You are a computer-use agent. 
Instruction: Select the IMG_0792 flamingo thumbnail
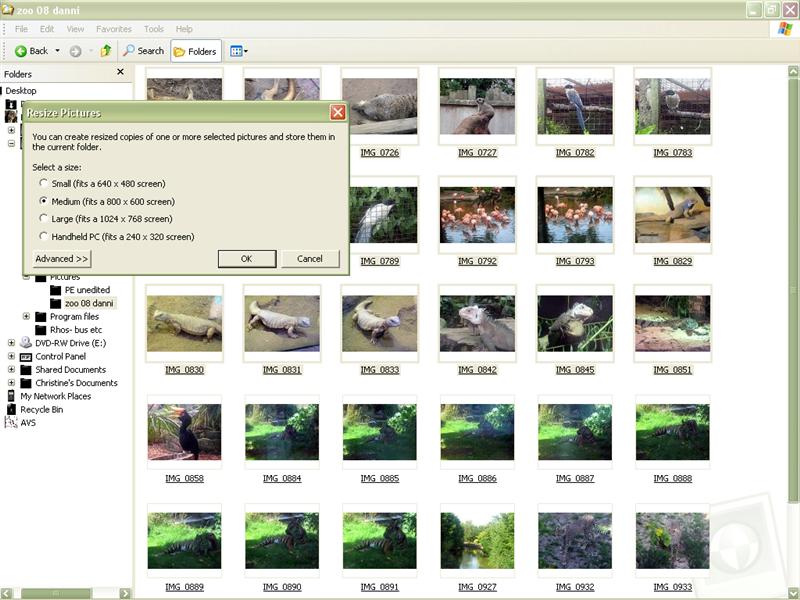point(477,214)
